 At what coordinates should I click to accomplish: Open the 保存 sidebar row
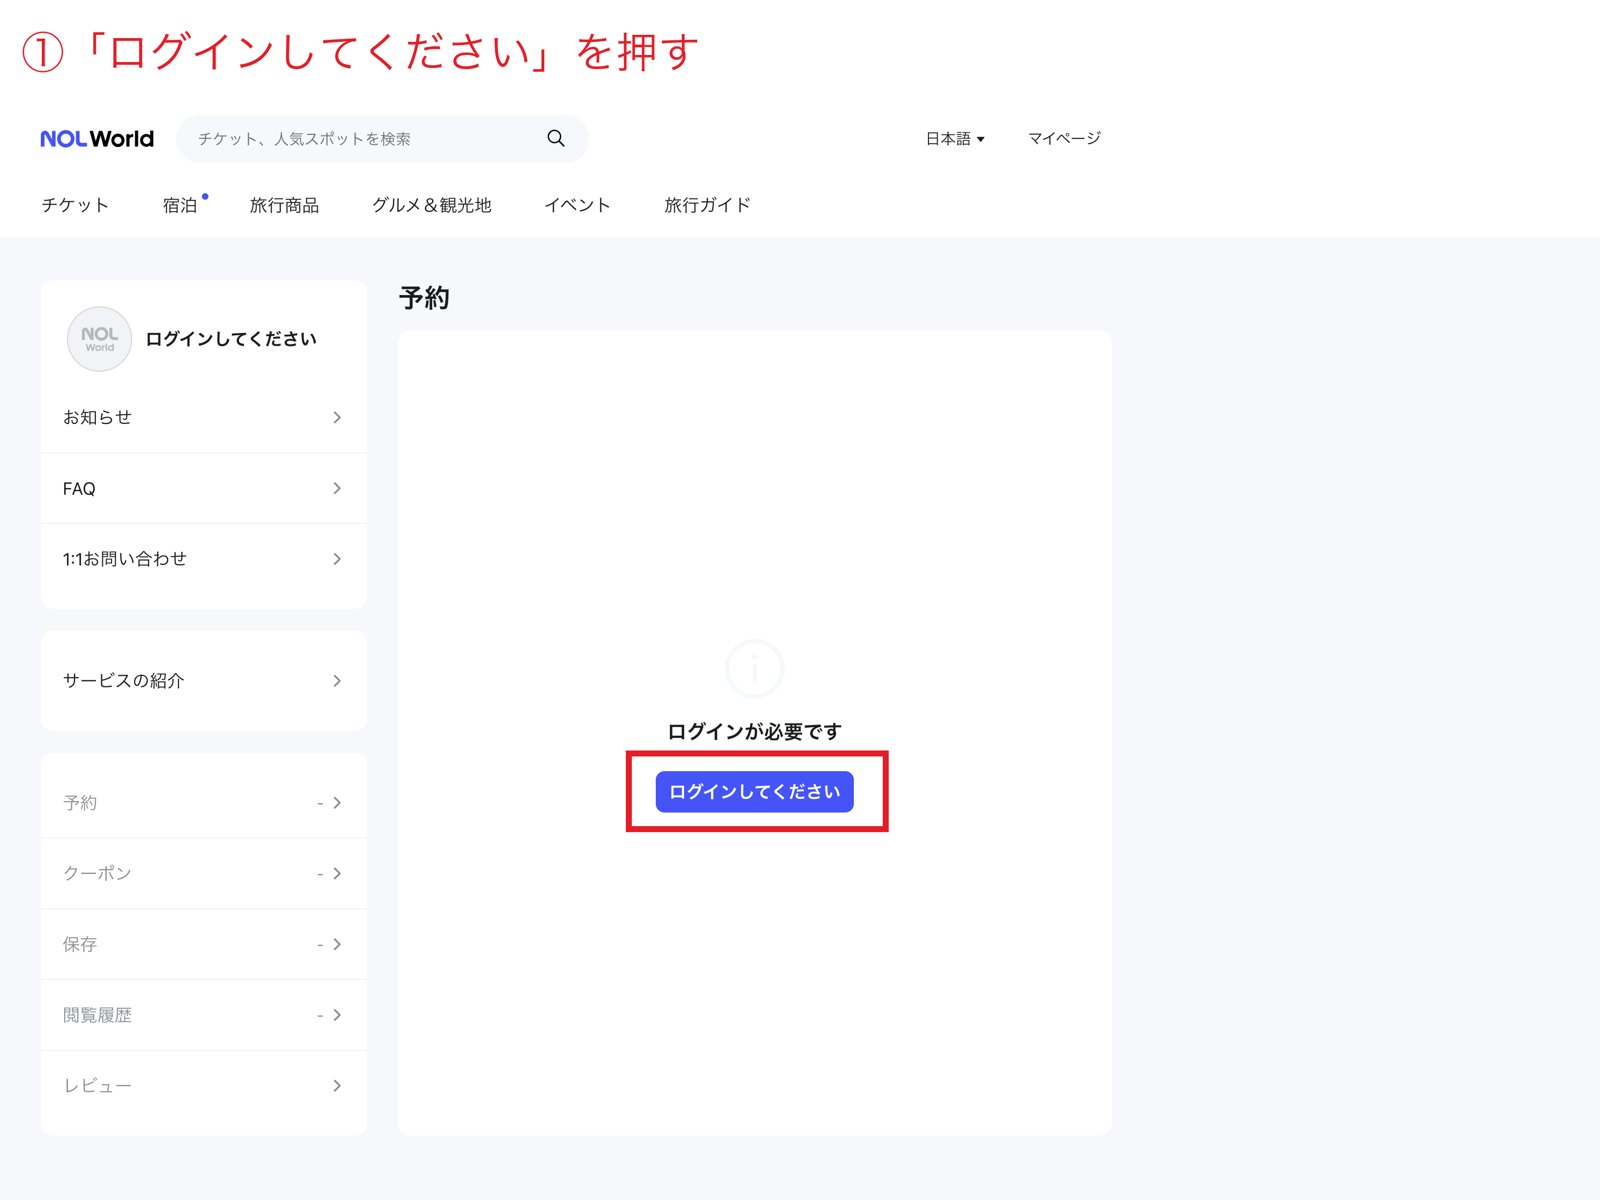(x=204, y=944)
